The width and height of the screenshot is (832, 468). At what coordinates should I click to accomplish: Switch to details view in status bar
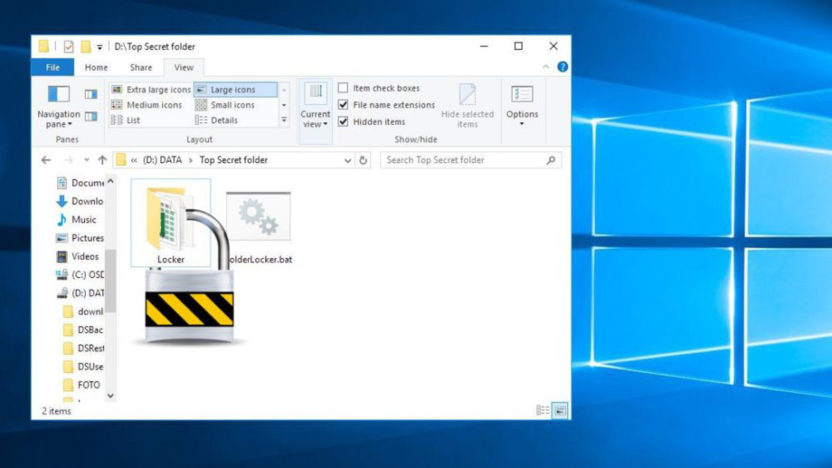(542, 410)
